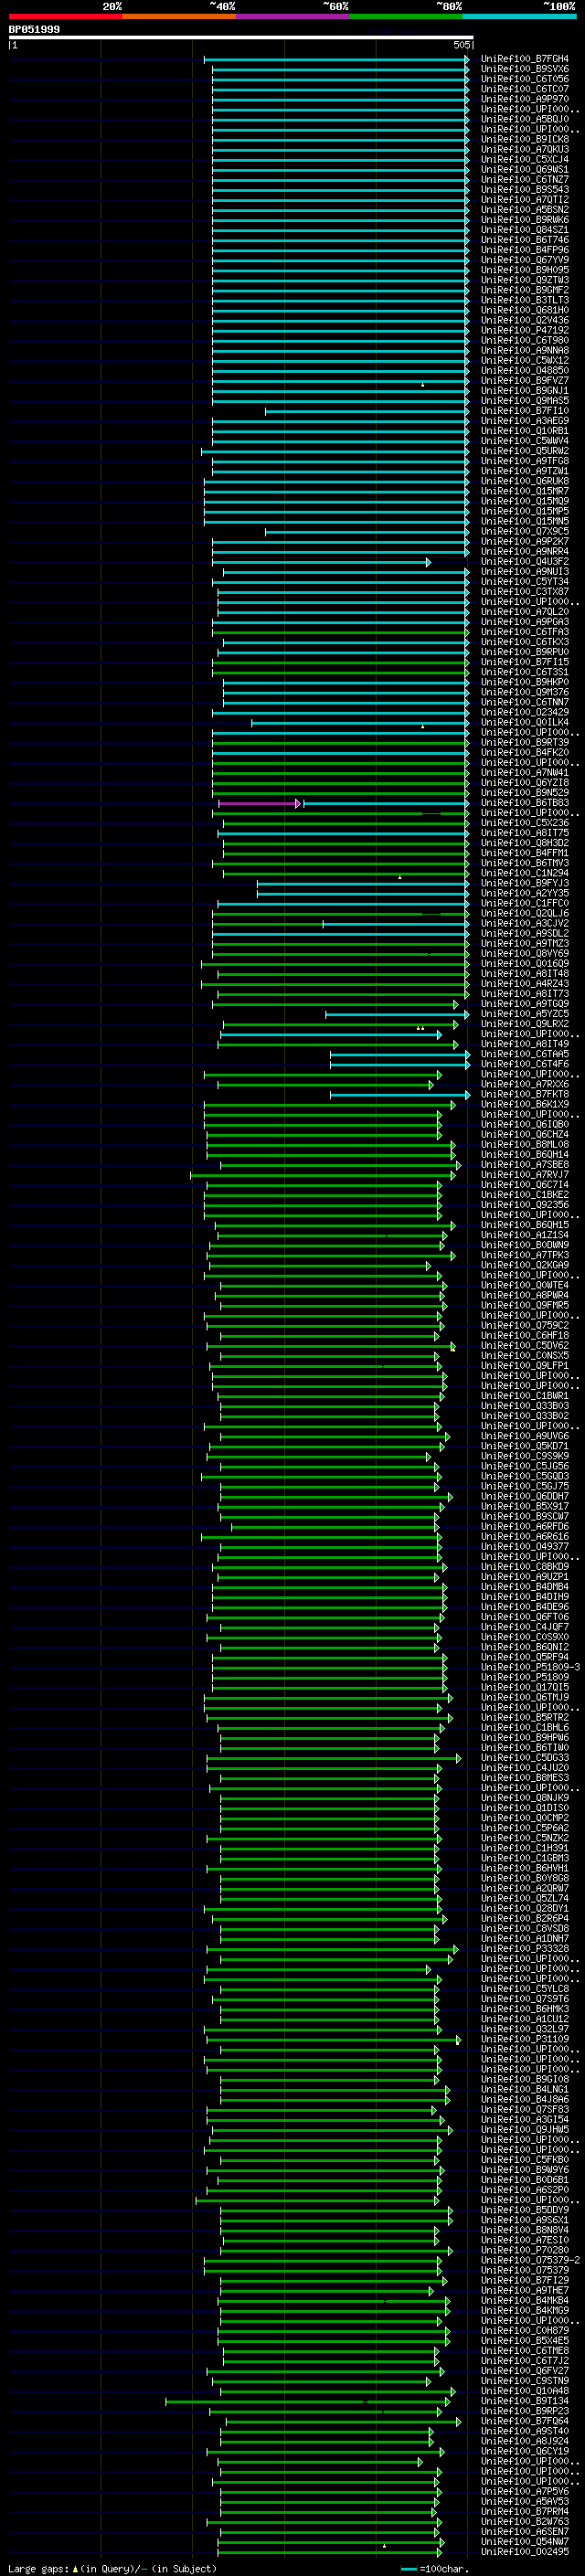Screen dimensions: 585x2576
Task: Click the cyan alignment bar for UniRef100_C6T4F6
Action: coord(400,1064)
